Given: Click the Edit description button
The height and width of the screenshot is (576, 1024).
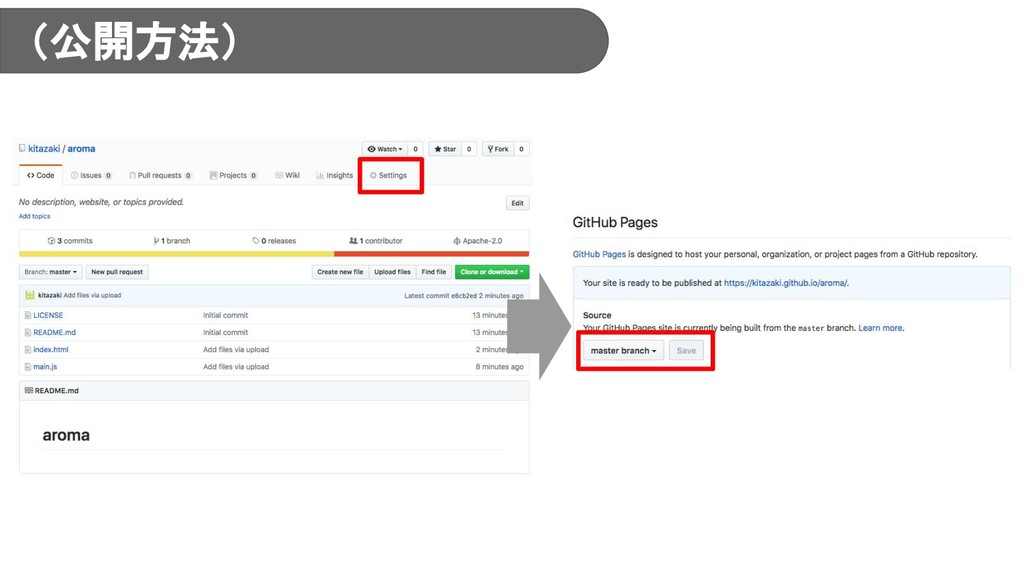Looking at the screenshot, I should (517, 203).
